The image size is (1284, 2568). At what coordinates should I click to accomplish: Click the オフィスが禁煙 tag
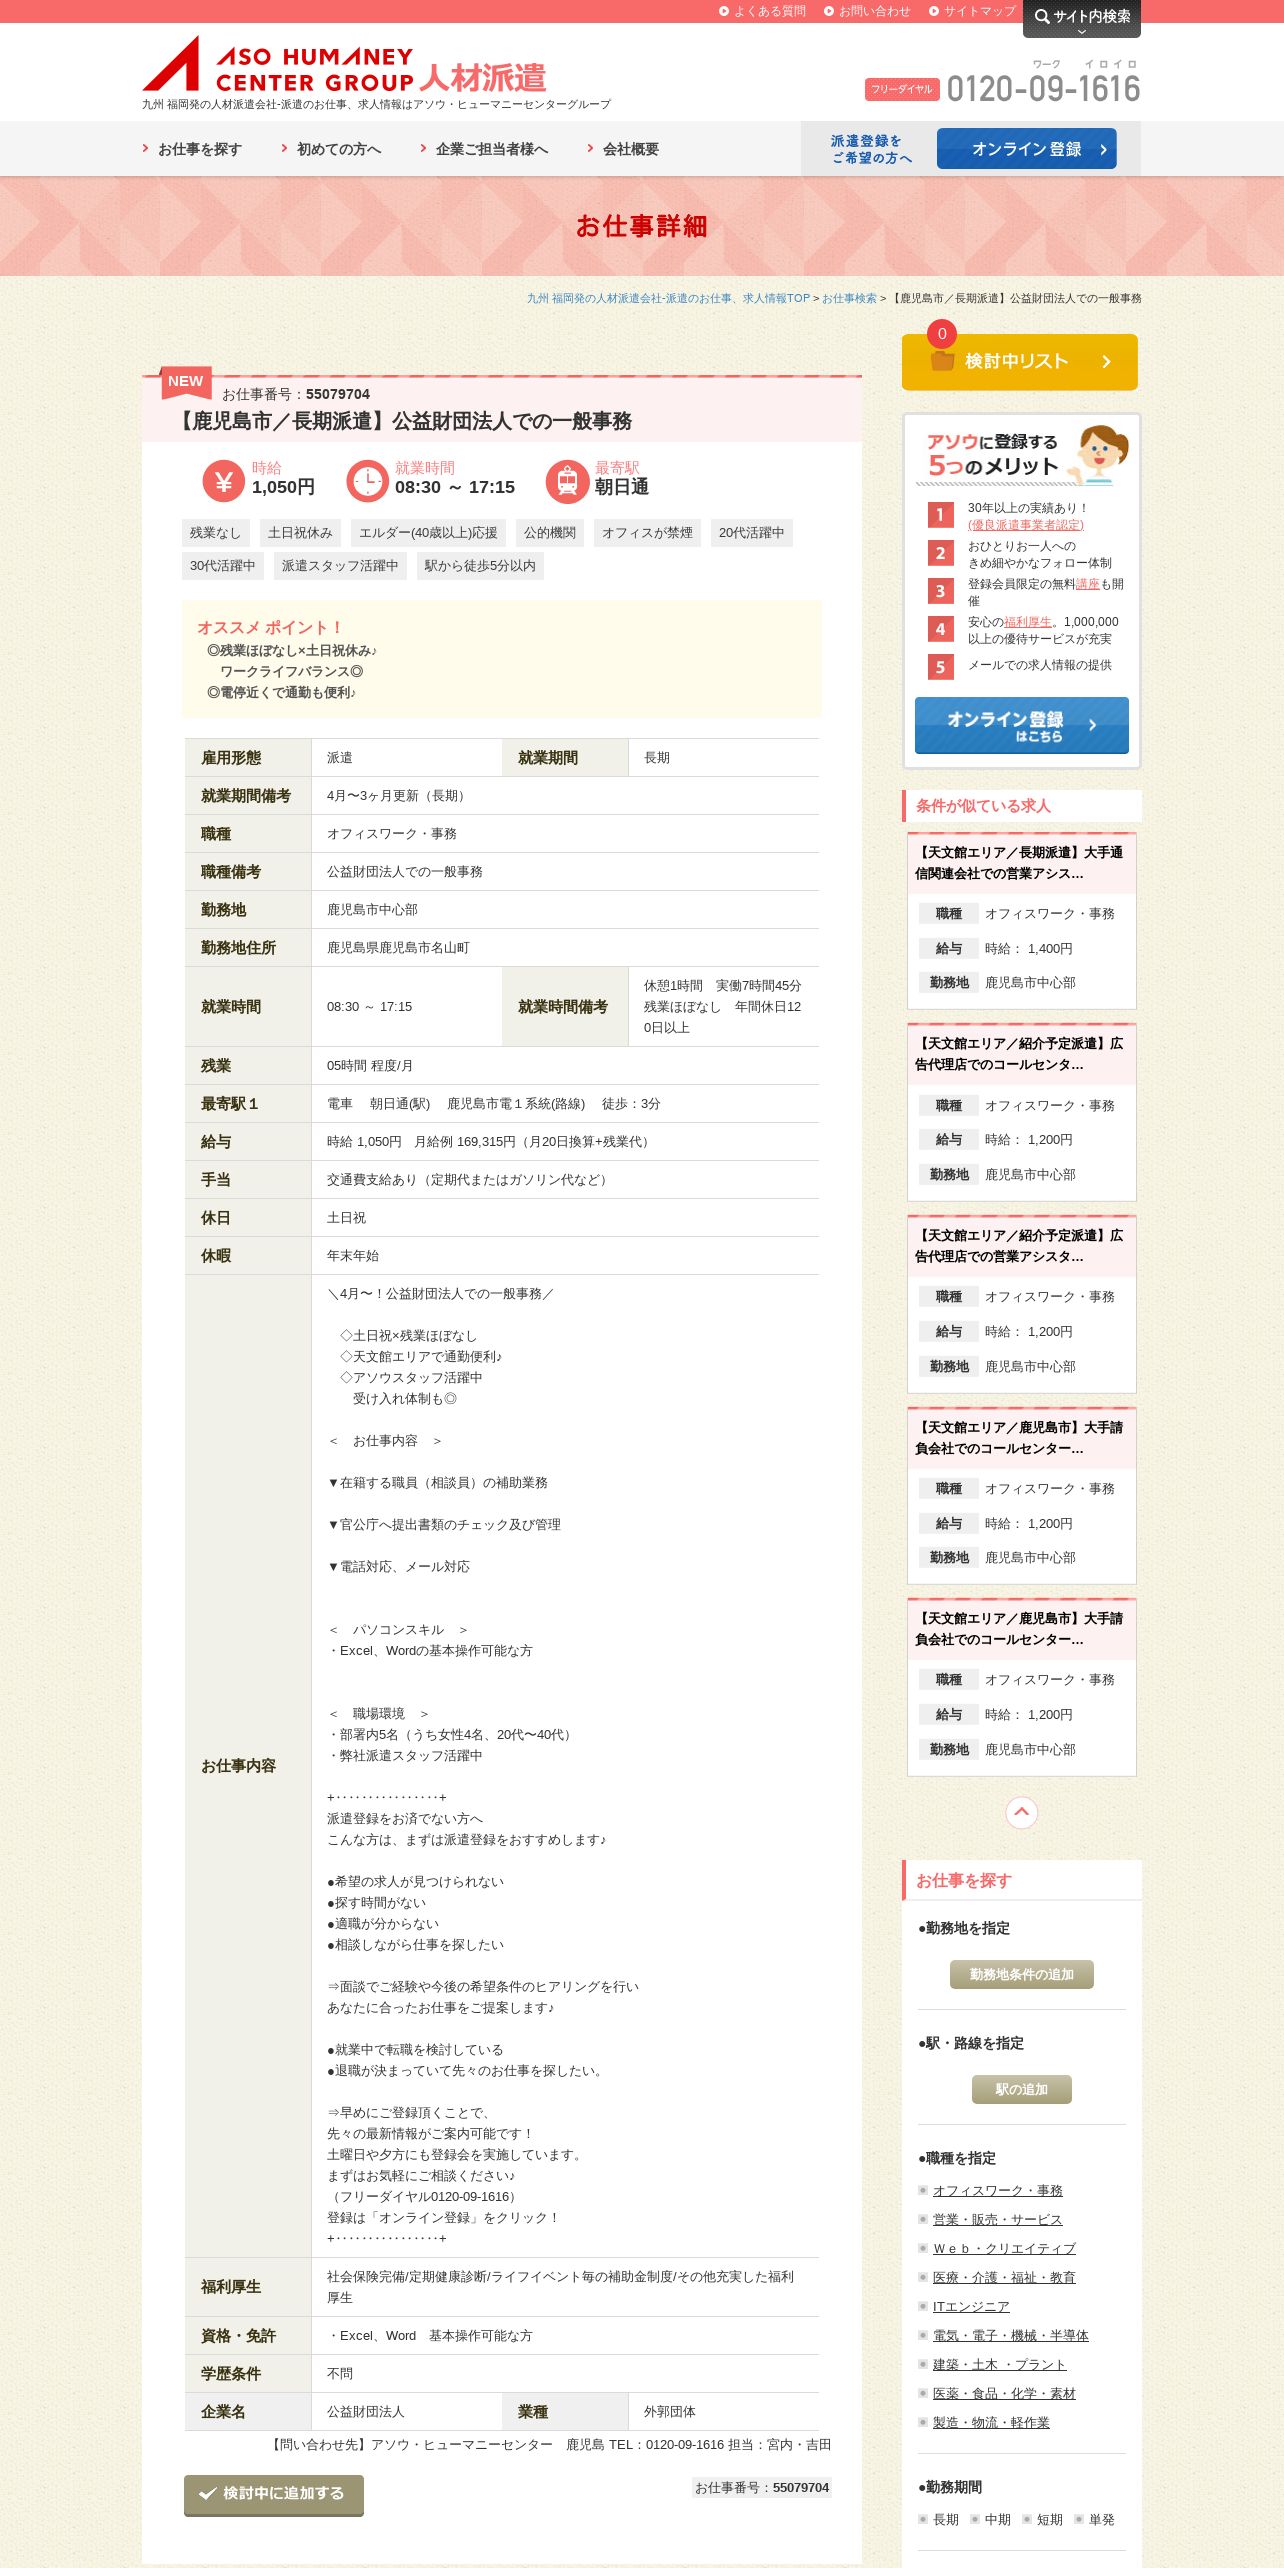(647, 533)
